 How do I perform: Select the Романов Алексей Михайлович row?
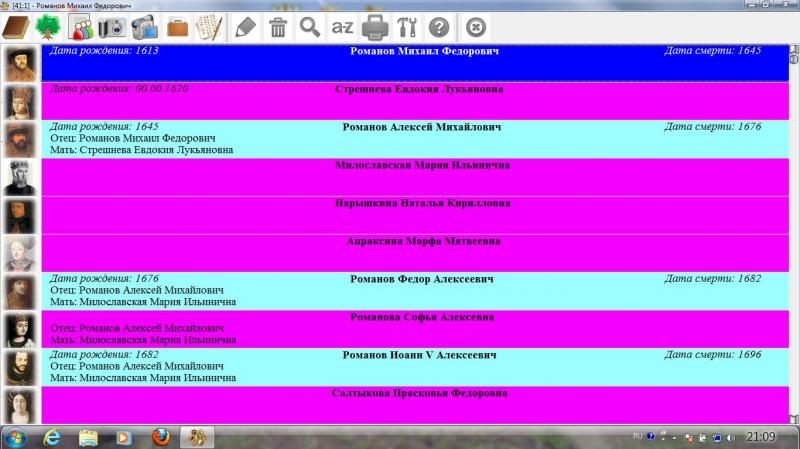click(x=415, y=139)
